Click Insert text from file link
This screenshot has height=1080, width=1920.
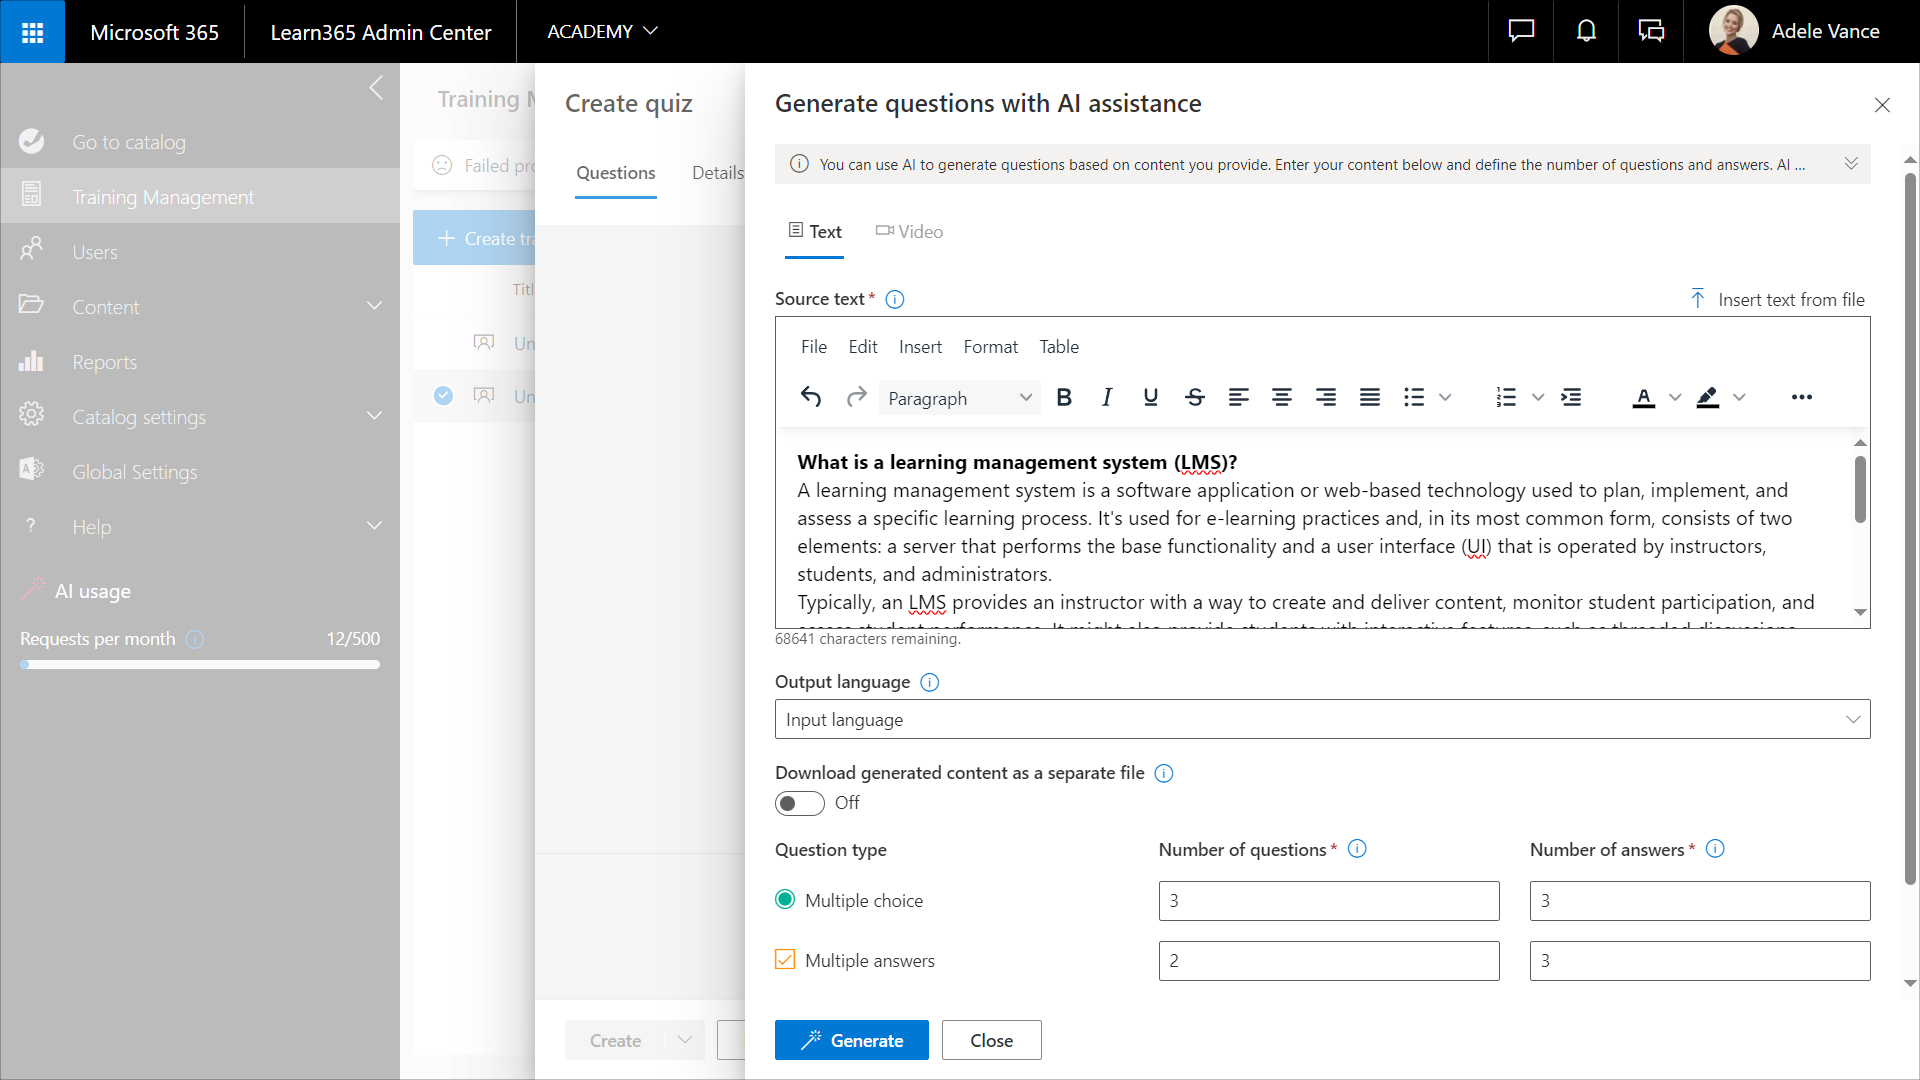[1778, 300]
